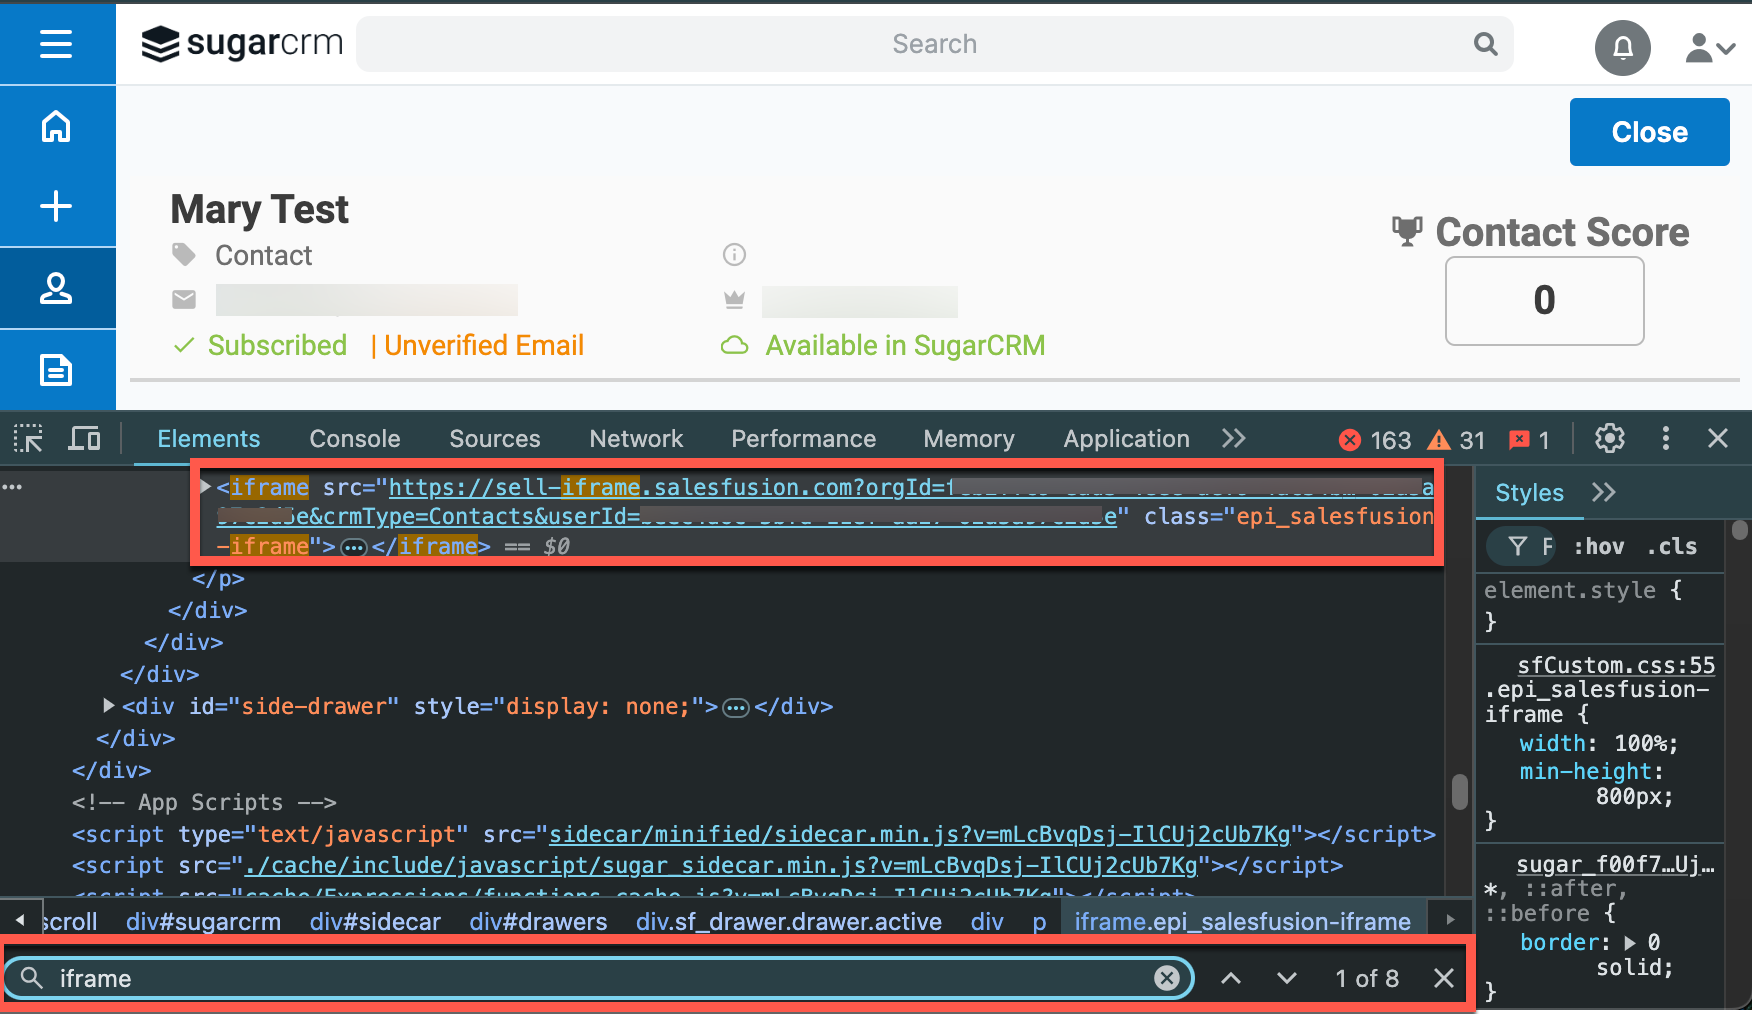Screen dimensions: 1752x1014
Task: Activate the inspect element picker icon
Action: [28, 438]
